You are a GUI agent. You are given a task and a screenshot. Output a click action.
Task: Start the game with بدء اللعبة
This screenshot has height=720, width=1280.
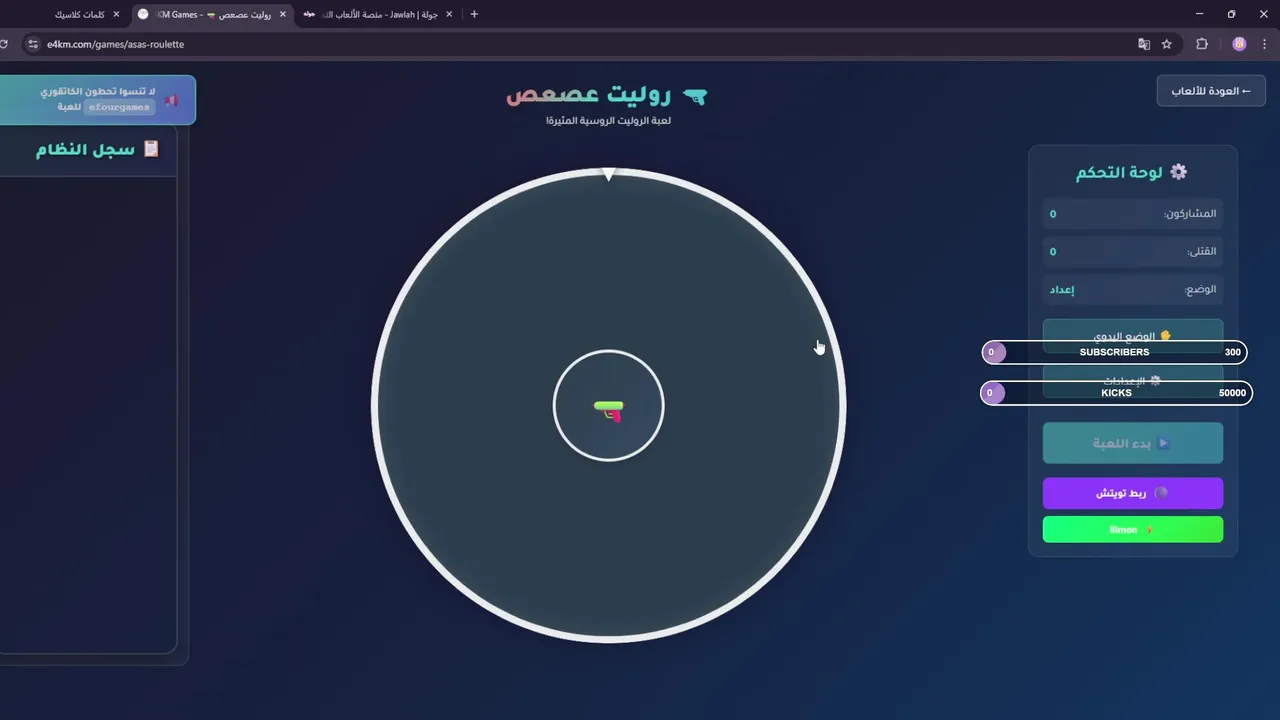coord(1133,443)
